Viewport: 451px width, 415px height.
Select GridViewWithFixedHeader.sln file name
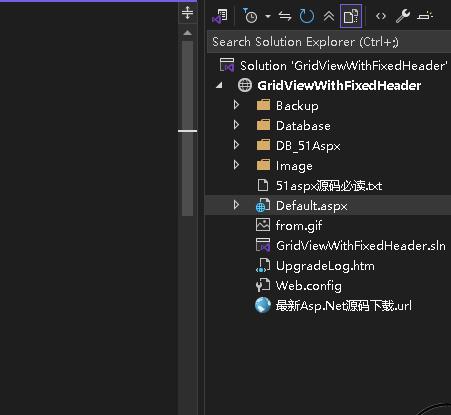tap(361, 246)
